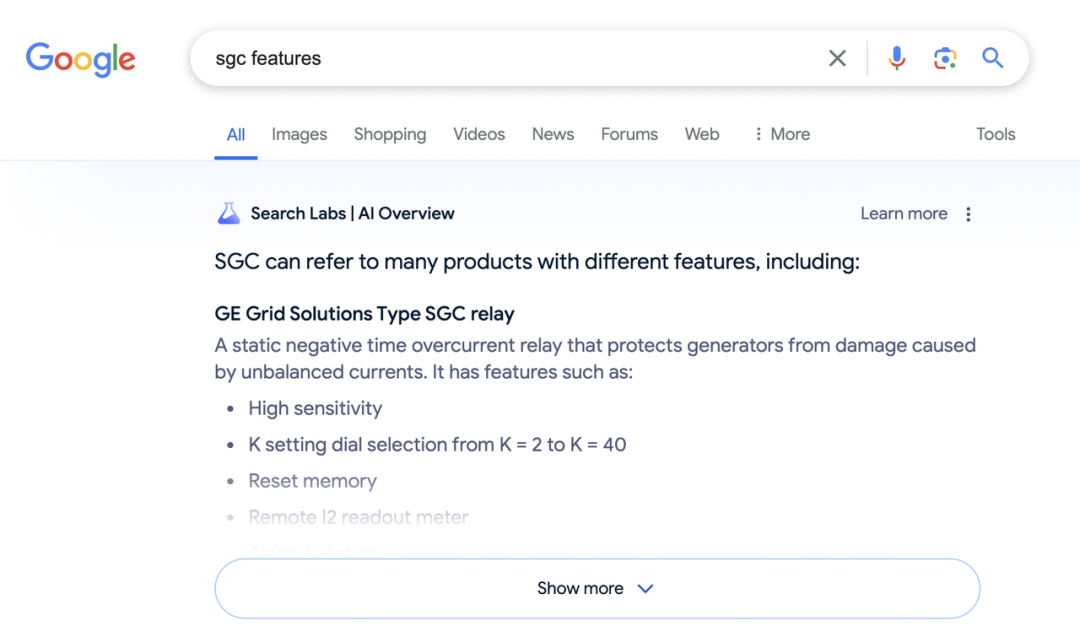The width and height of the screenshot is (1080, 637).
Task: Click the 'K setting dial selection' bullet item
Action: (x=437, y=445)
